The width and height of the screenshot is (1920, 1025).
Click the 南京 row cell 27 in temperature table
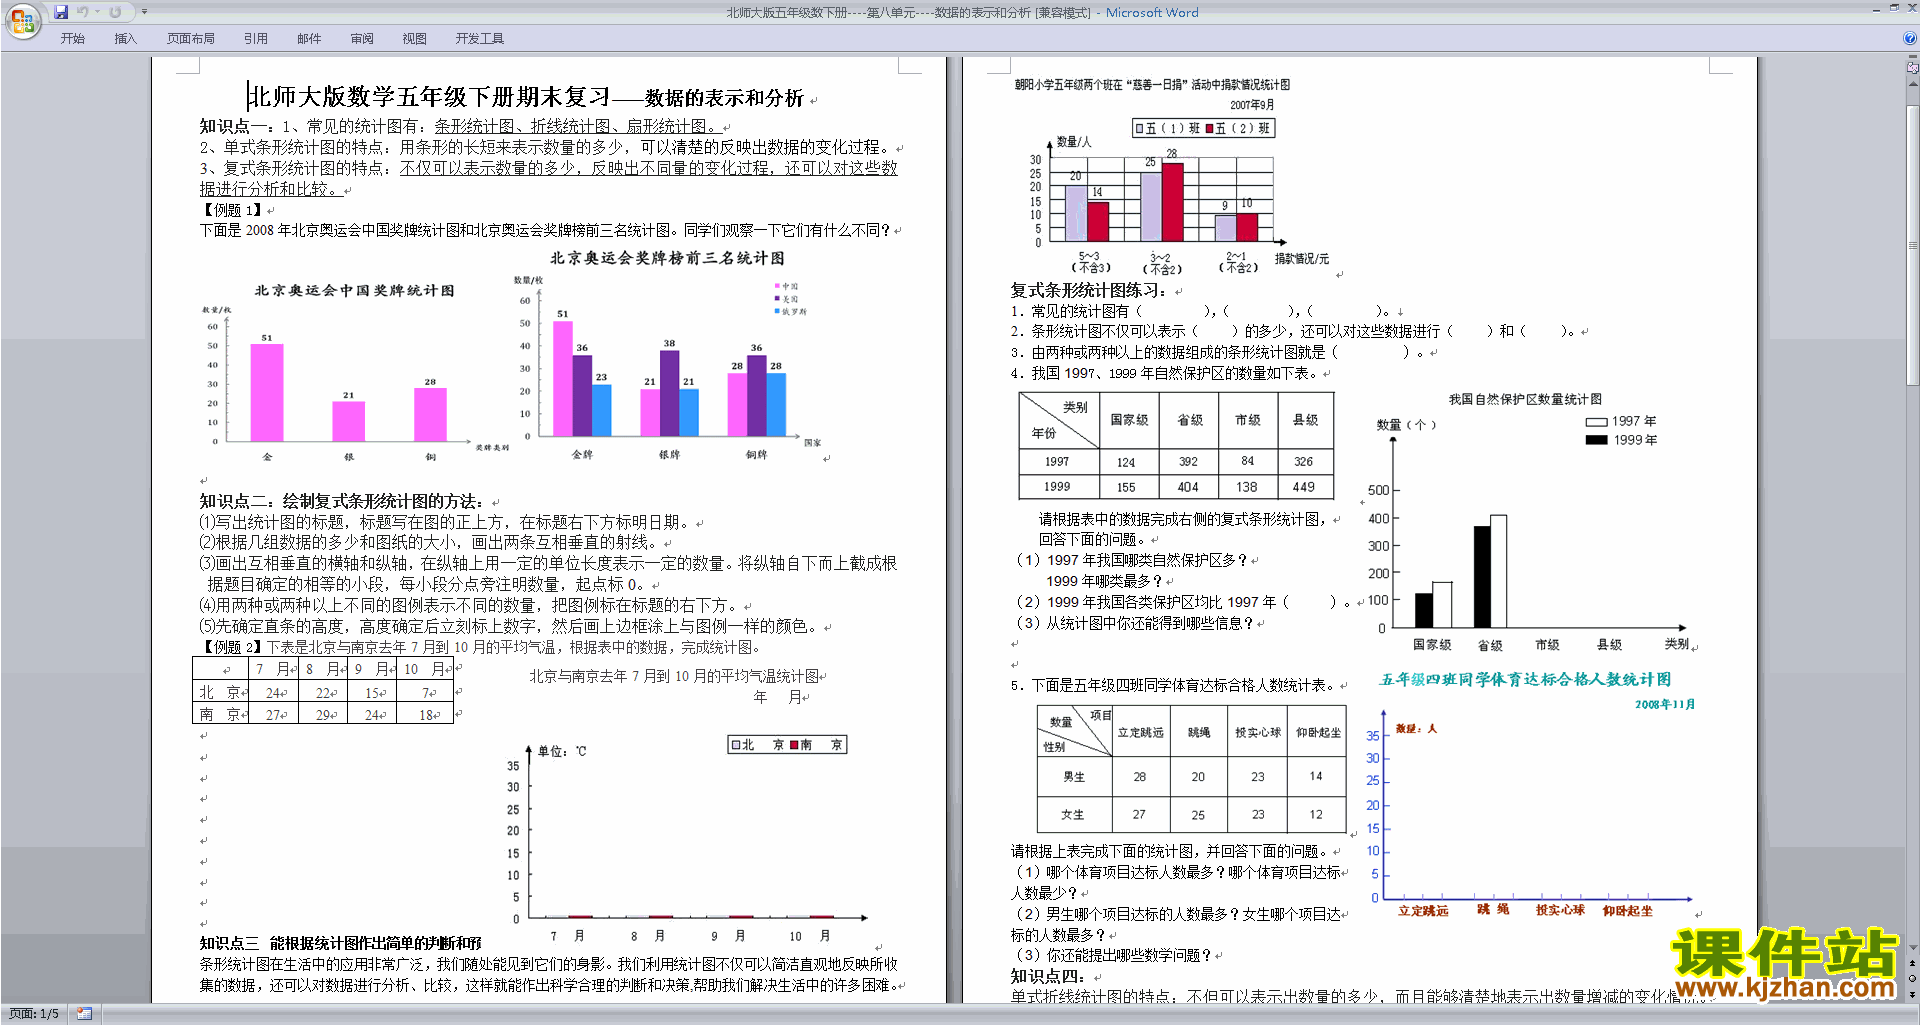click(x=274, y=714)
